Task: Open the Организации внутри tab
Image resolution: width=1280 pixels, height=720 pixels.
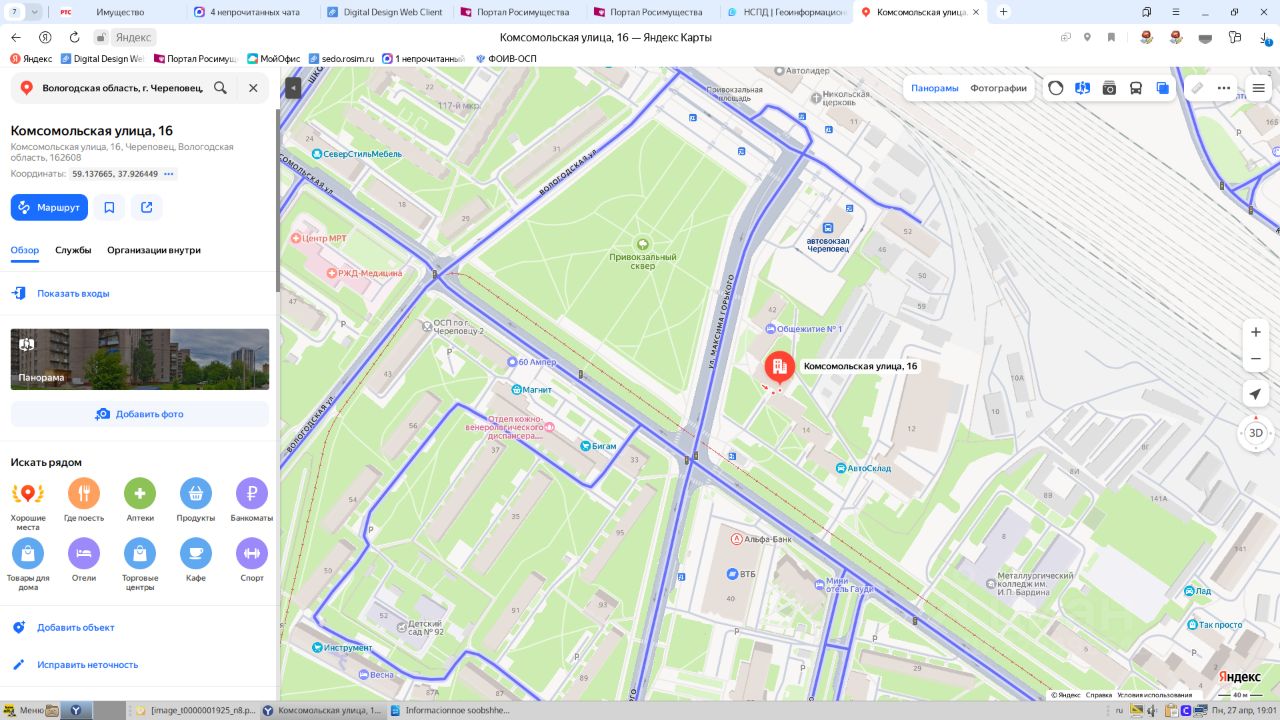Action: pos(154,250)
